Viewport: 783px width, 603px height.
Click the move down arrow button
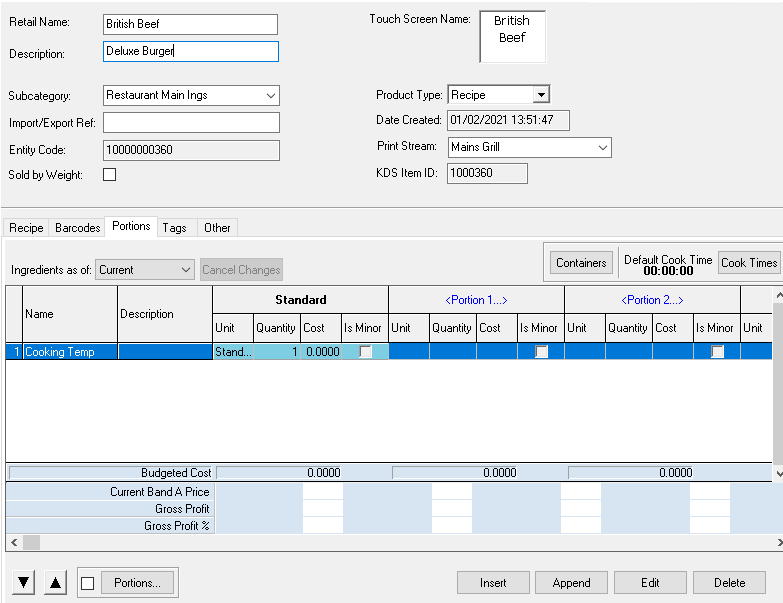coord(25,583)
